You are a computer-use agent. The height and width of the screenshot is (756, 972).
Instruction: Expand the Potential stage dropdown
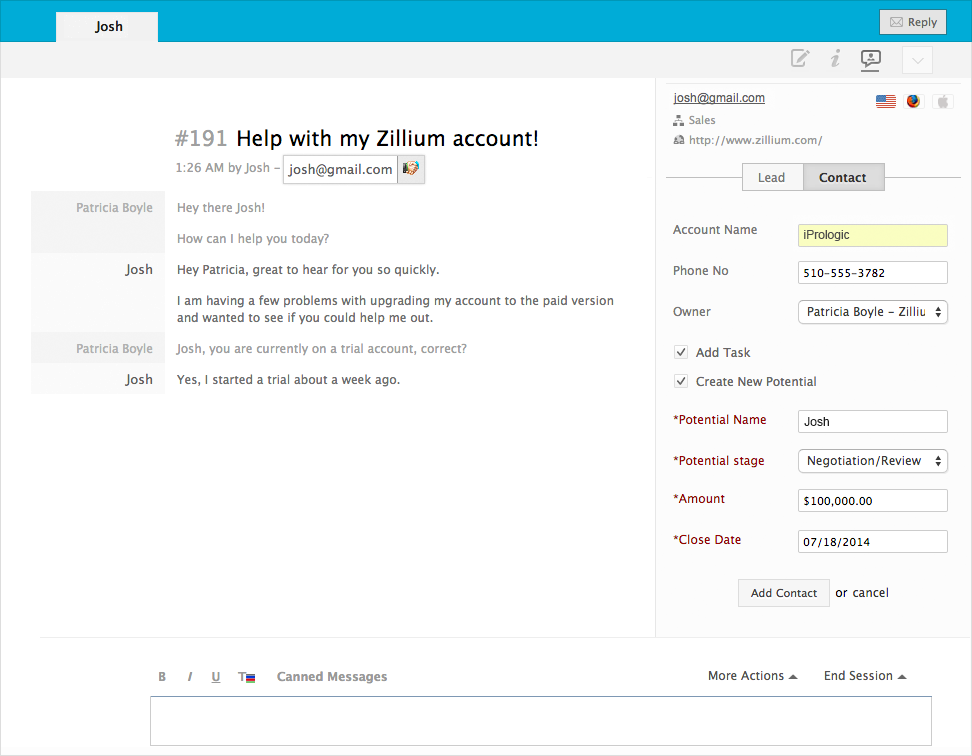click(x=872, y=461)
